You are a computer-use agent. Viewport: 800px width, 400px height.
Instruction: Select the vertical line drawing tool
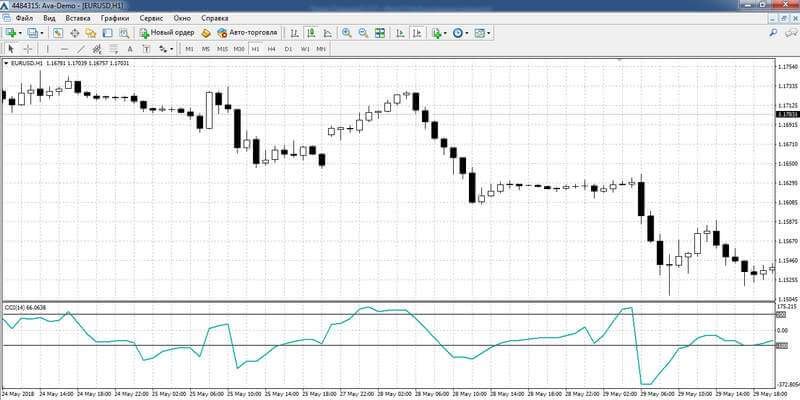coord(48,48)
